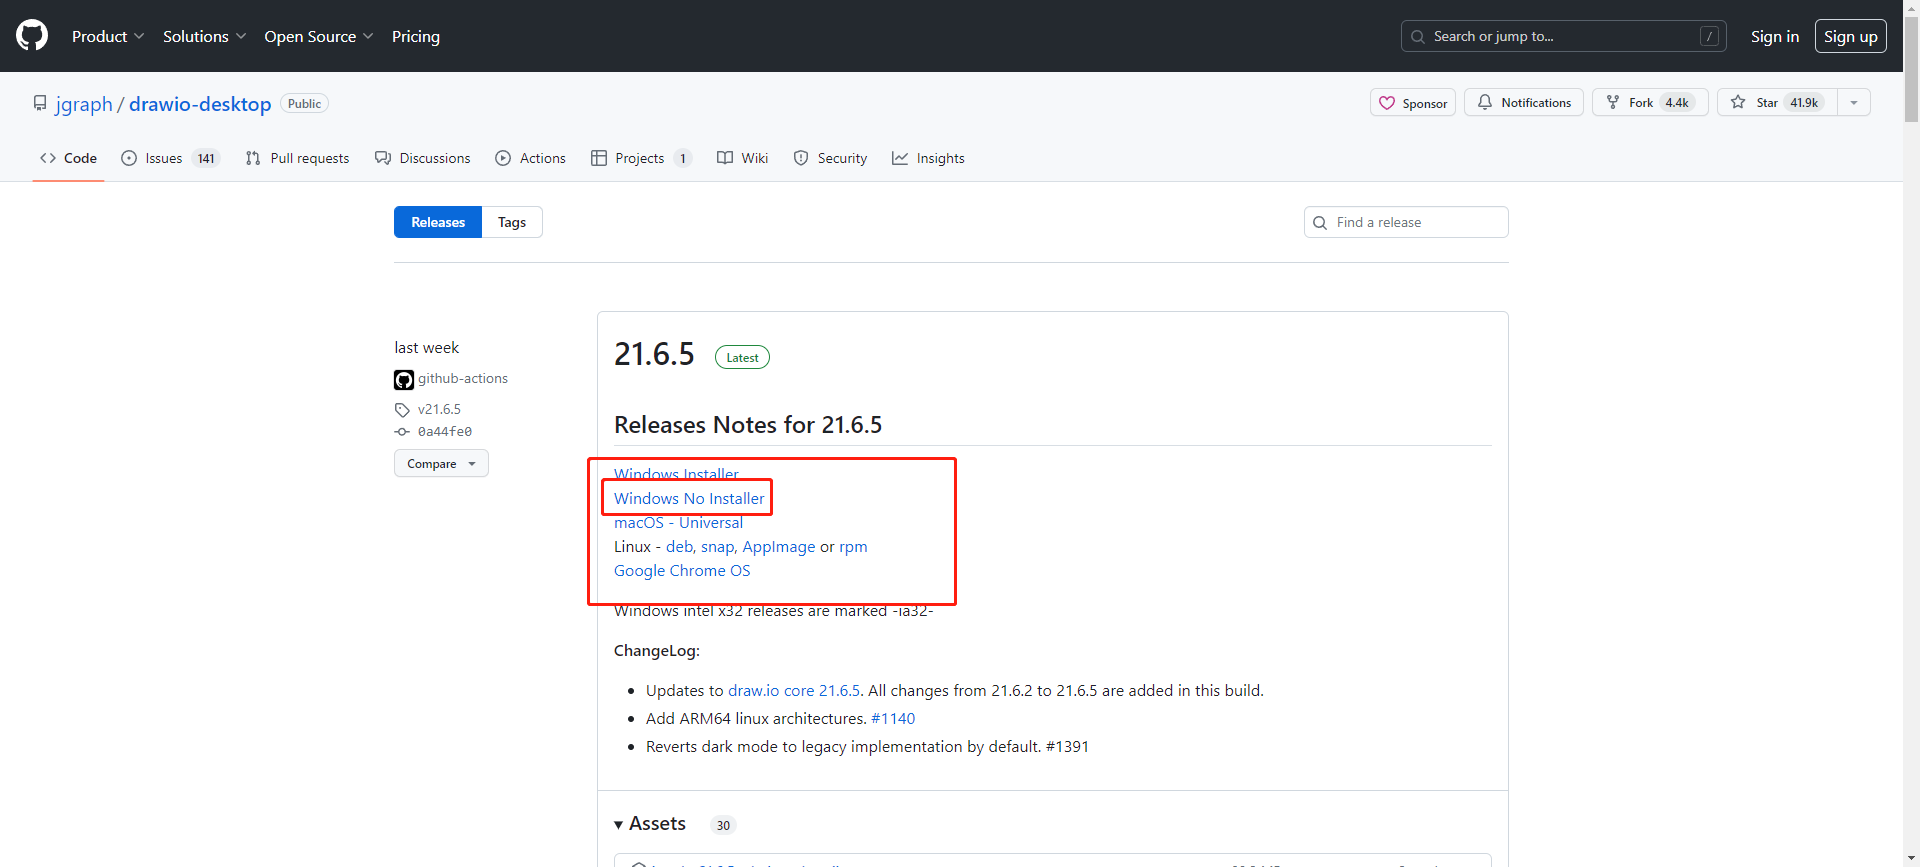Select the Releases button
The image size is (1920, 867).
tap(438, 222)
